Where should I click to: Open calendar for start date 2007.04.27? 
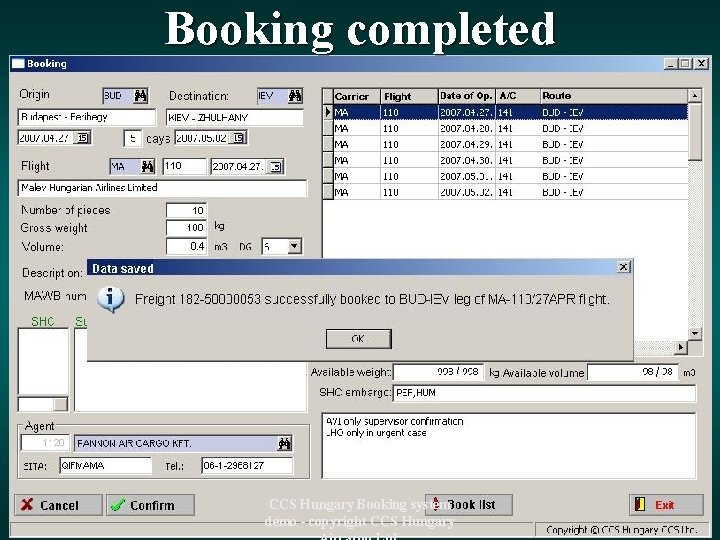(x=82, y=138)
